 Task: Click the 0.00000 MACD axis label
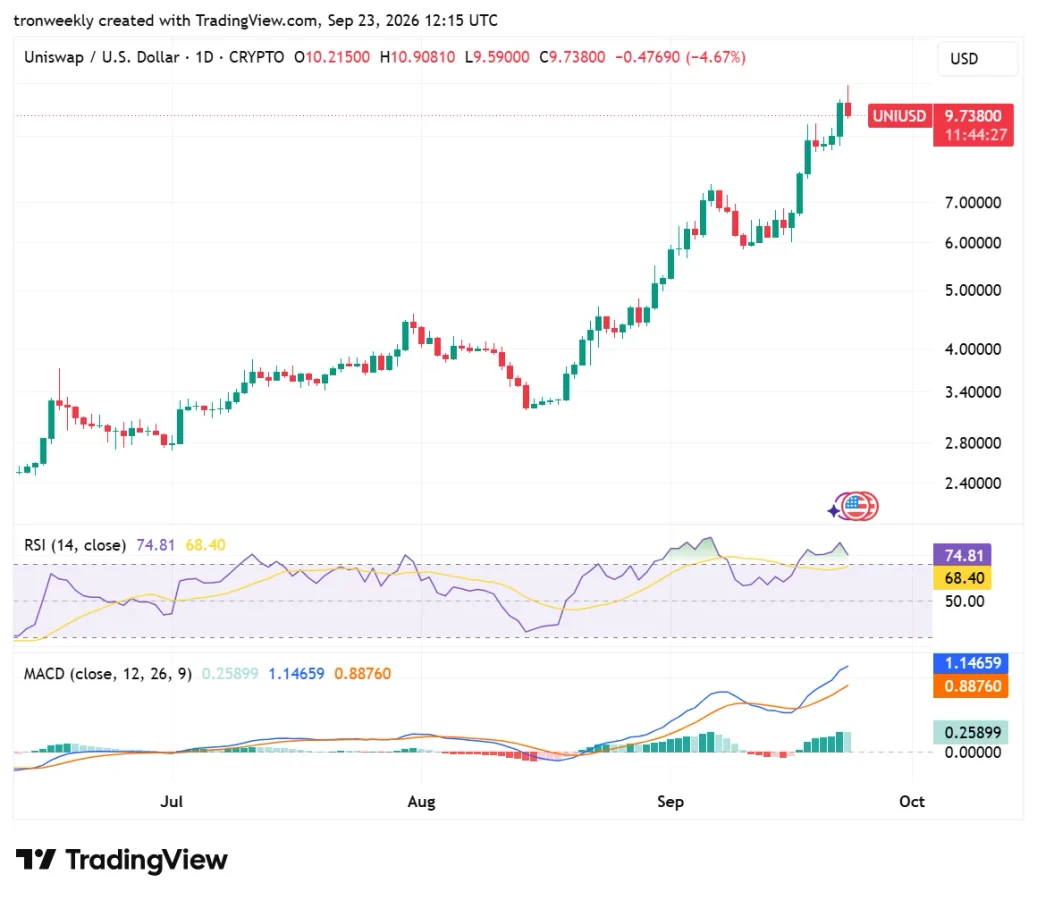pos(972,753)
